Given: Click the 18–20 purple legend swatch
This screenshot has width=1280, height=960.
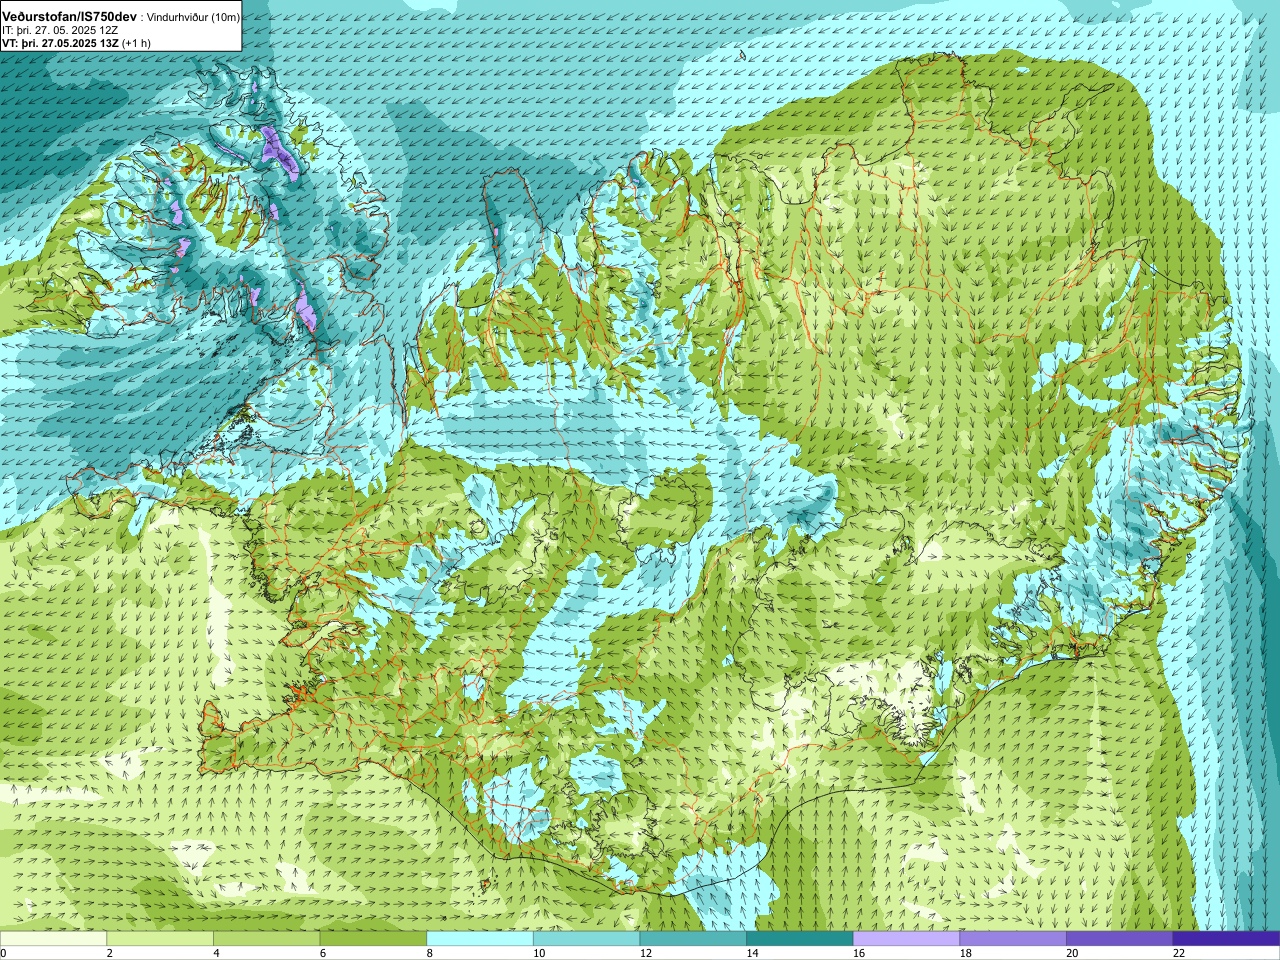Looking at the screenshot, I should [1013, 938].
